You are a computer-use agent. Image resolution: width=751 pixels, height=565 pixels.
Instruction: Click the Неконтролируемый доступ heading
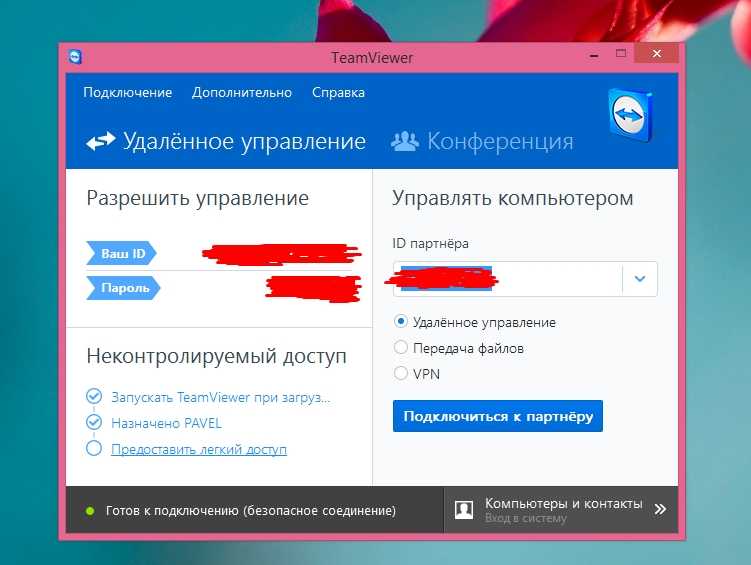pyautogui.click(x=216, y=356)
